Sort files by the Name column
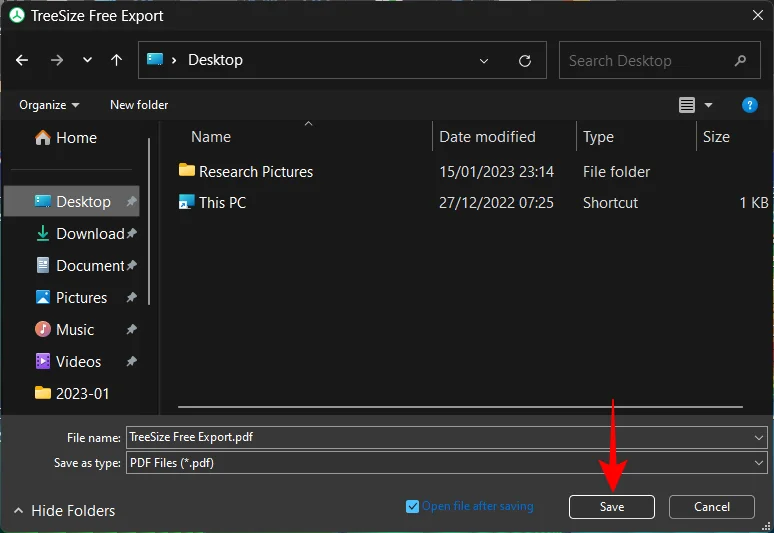Viewport: 774px width, 533px height. point(211,137)
